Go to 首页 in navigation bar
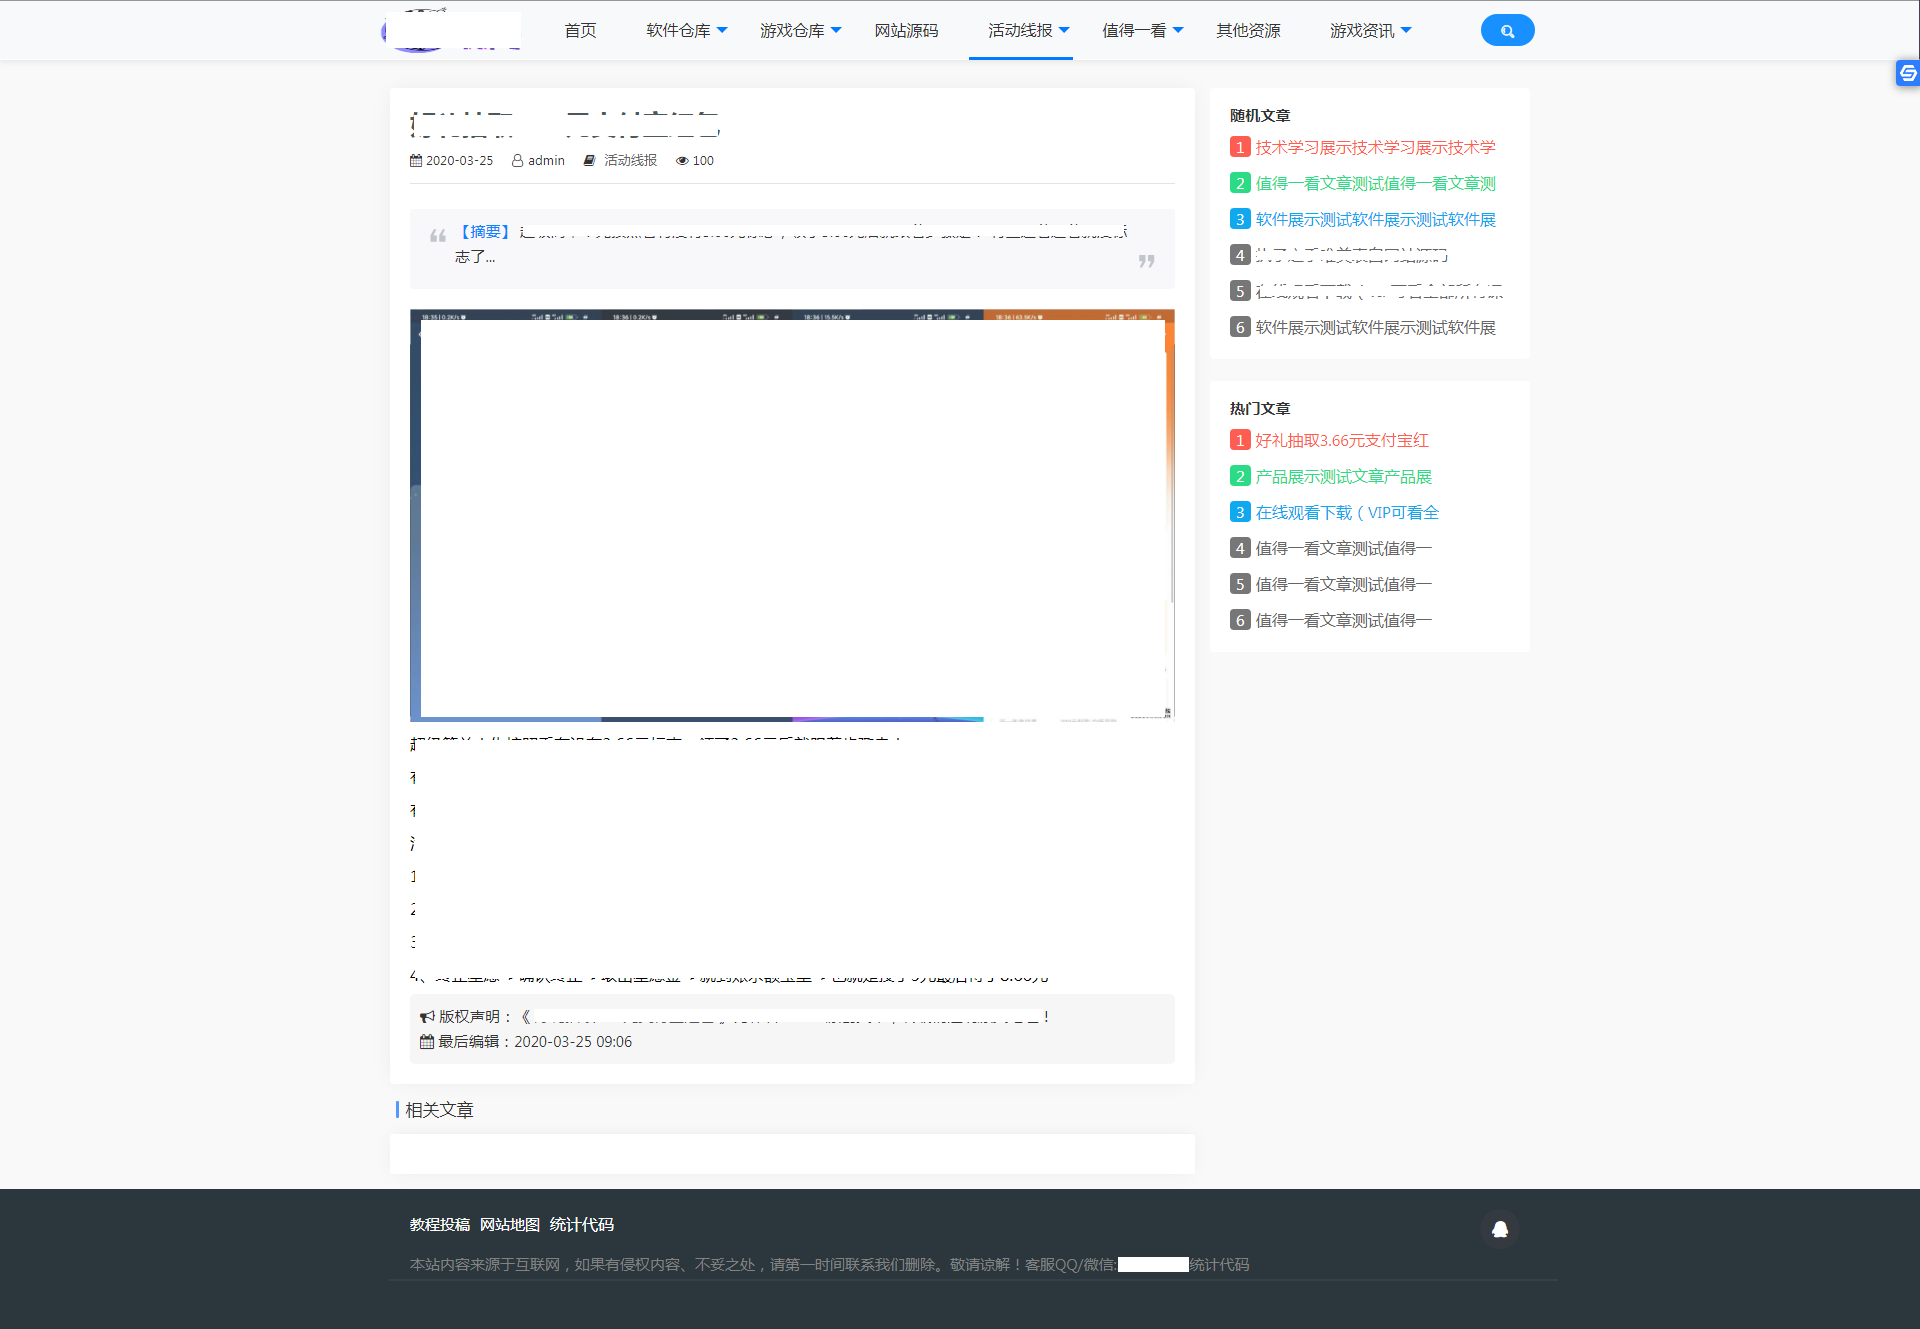The width and height of the screenshot is (1920, 1329). pyautogui.click(x=580, y=31)
